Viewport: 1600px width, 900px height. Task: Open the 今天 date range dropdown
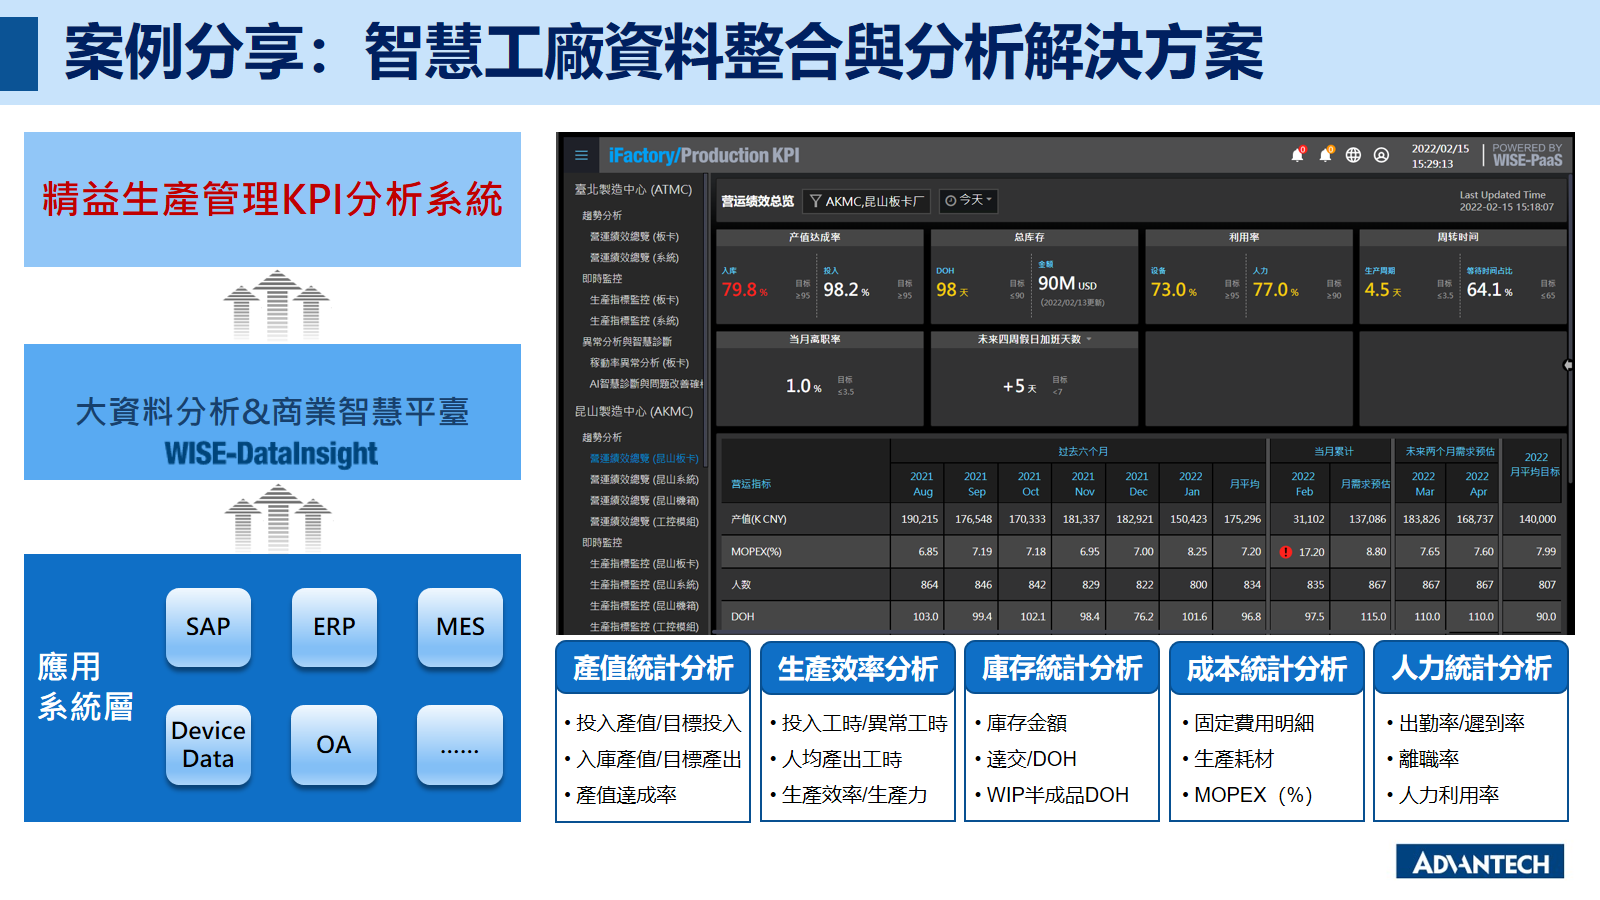(968, 201)
